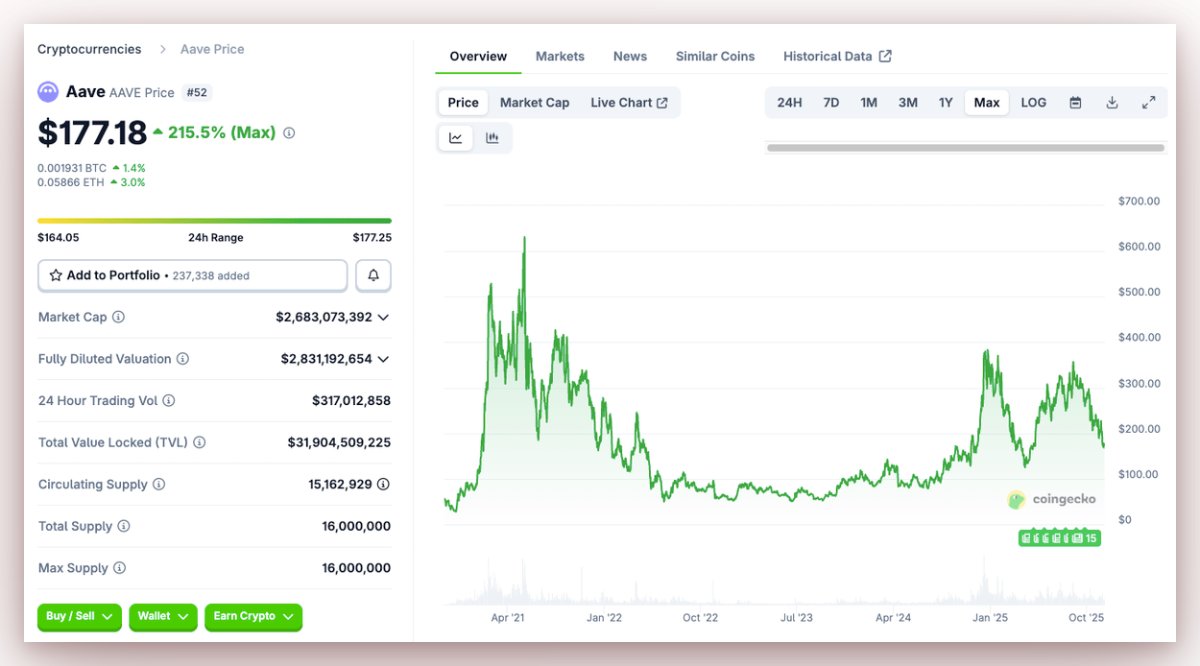Click the $31,904,509,225 TVL value
The image size is (1200, 666).
[x=339, y=443]
